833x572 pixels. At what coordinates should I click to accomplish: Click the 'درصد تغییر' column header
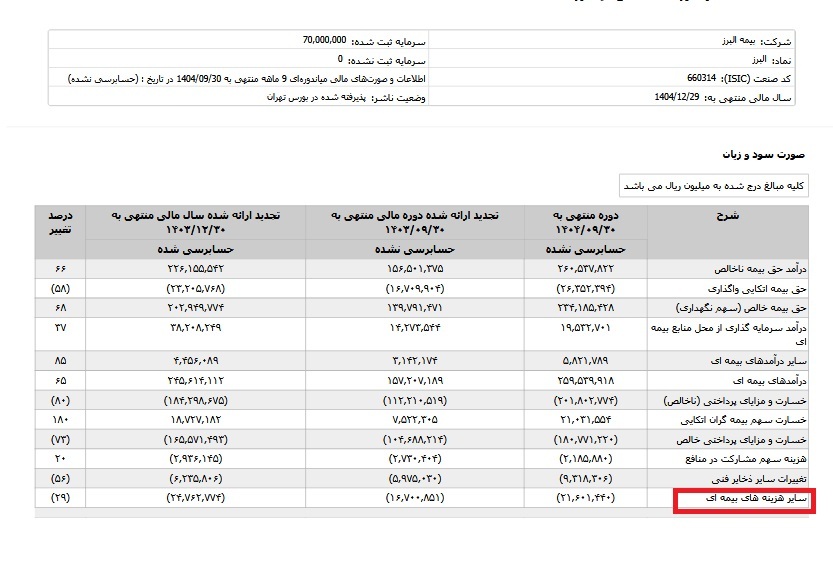pos(59,222)
